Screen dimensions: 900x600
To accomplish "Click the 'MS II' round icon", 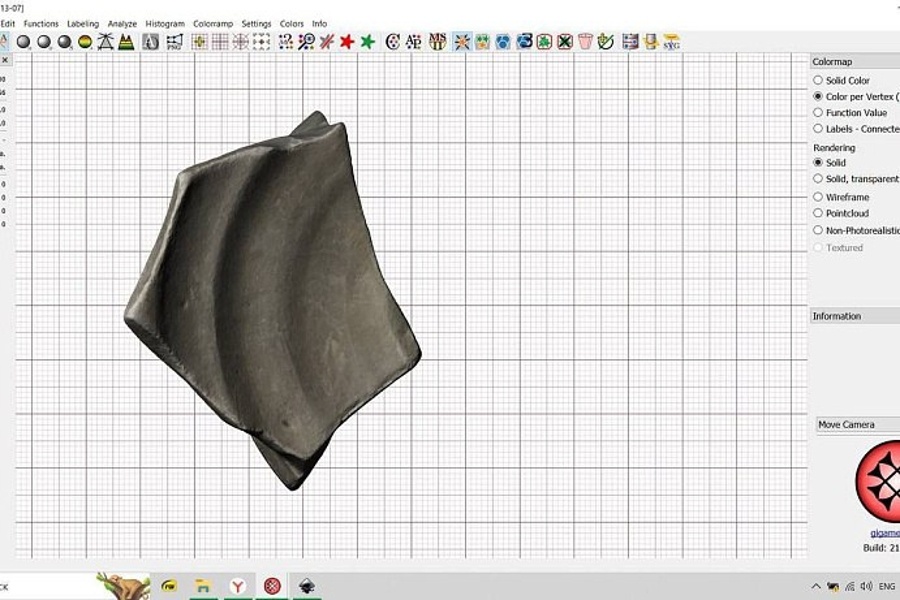I will click(437, 42).
